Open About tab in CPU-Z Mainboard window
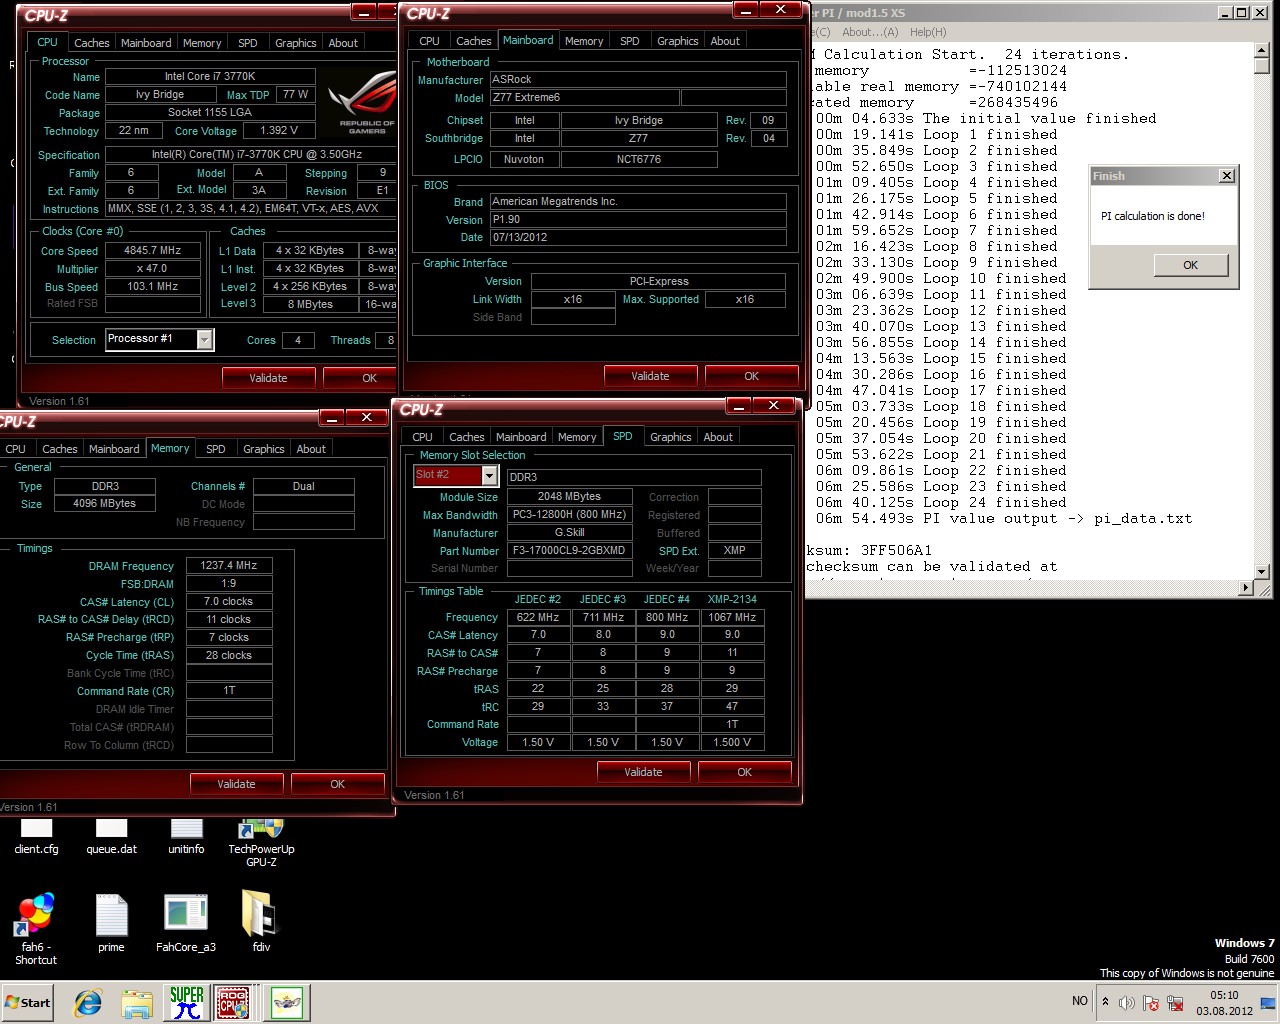Viewport: 1280px width, 1024px height. click(x=725, y=41)
